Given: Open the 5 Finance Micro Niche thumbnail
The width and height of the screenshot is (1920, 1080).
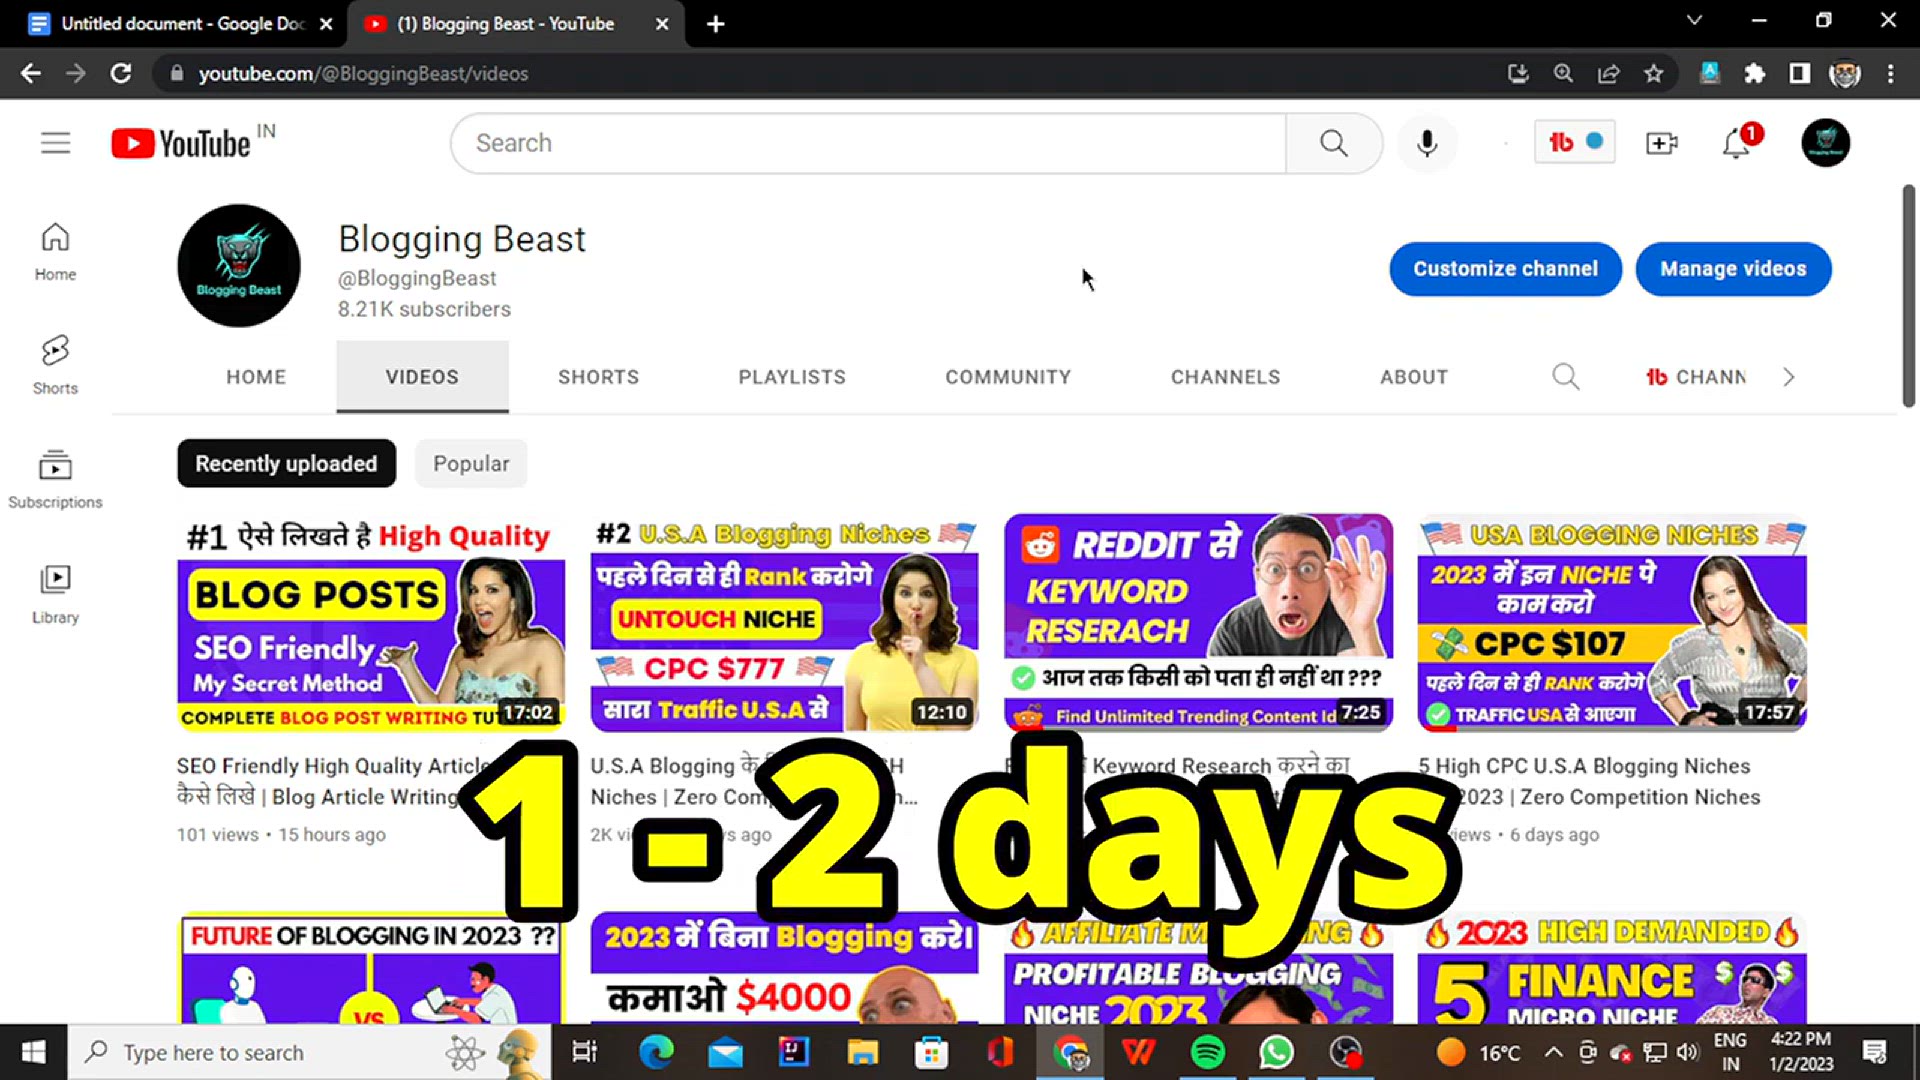Looking at the screenshot, I should tap(1612, 968).
